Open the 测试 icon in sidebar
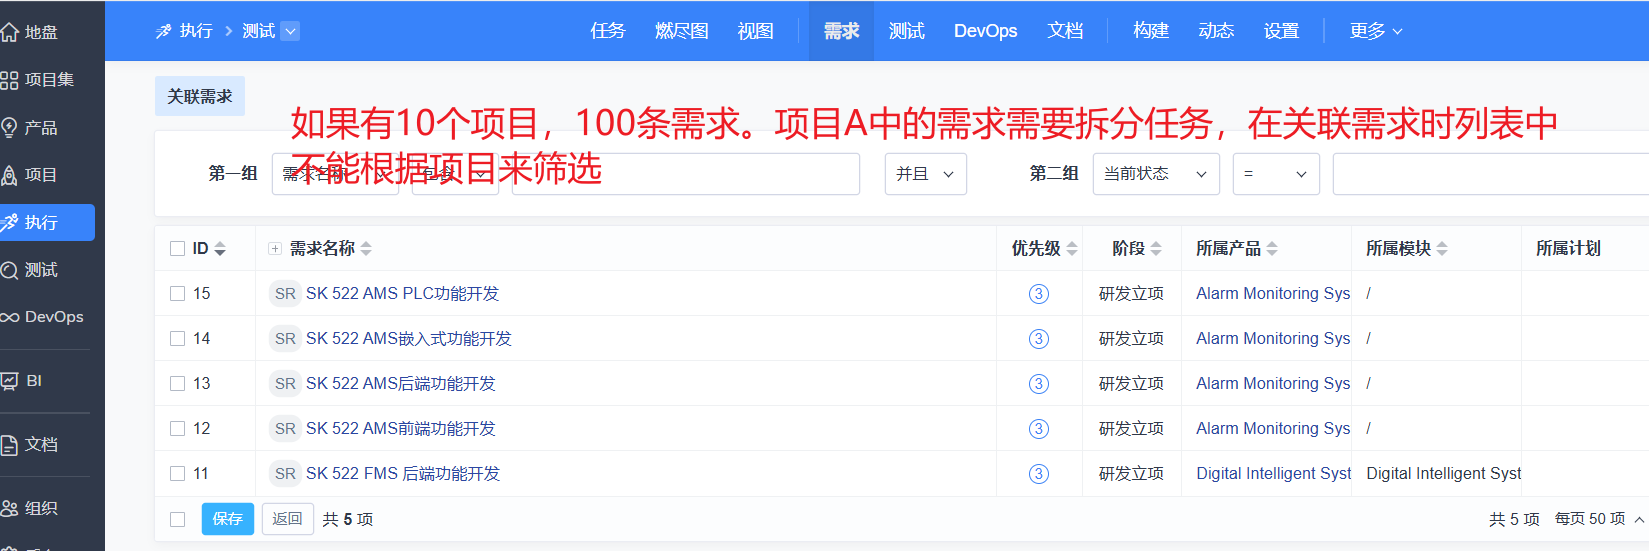Viewport: 1649px width, 551px height. 10,270
